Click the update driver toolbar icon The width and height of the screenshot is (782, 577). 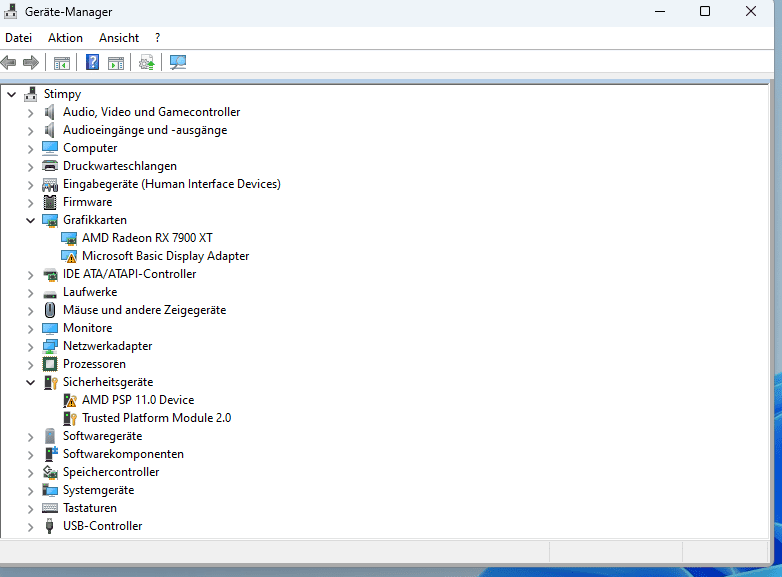pos(147,63)
